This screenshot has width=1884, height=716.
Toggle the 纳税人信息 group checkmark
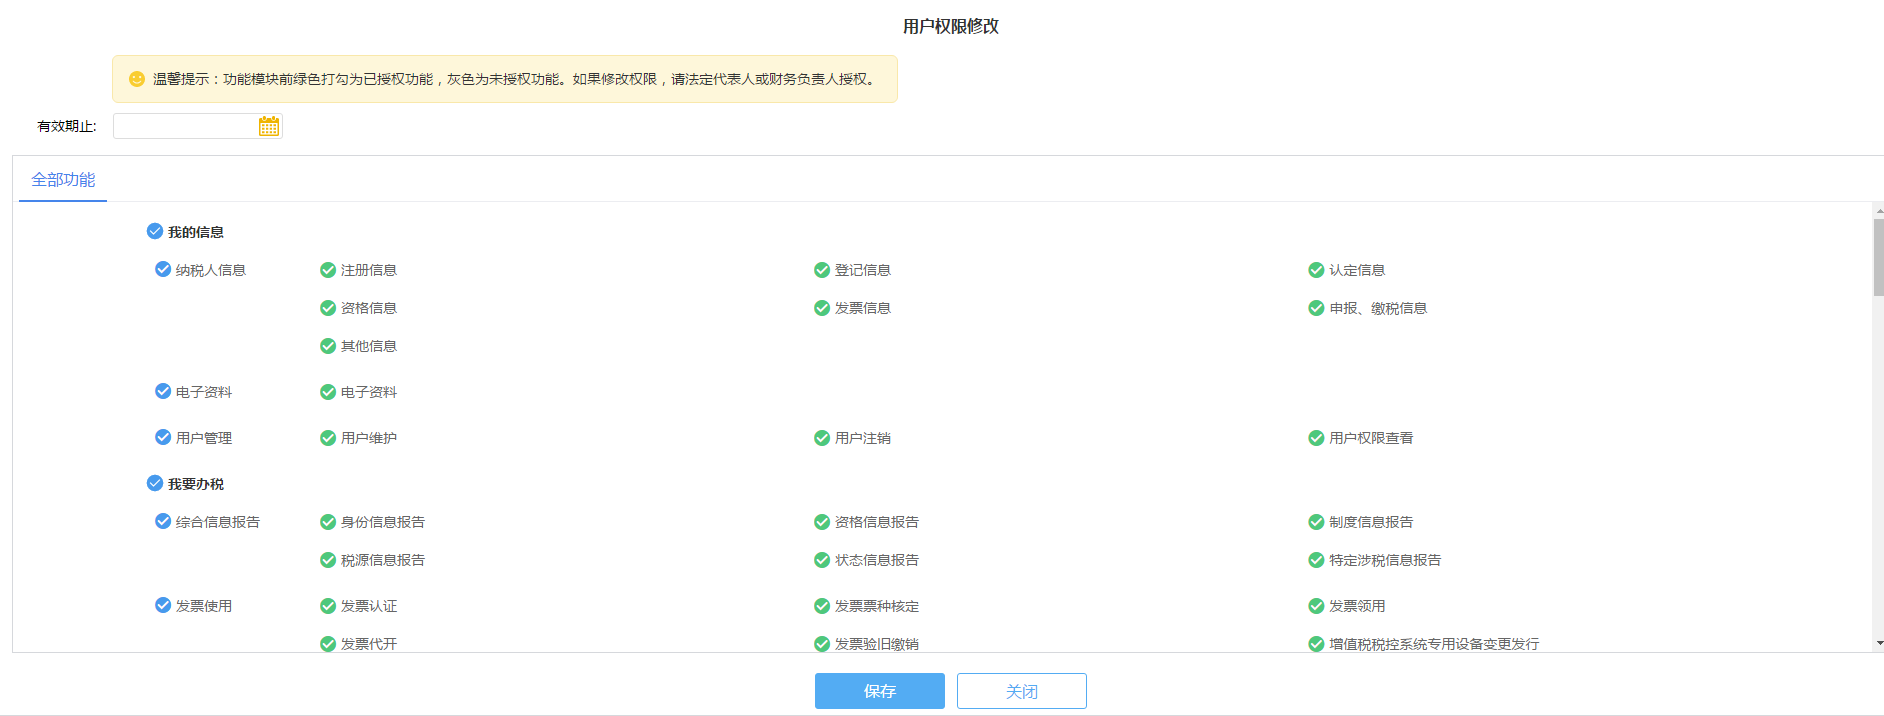click(163, 269)
